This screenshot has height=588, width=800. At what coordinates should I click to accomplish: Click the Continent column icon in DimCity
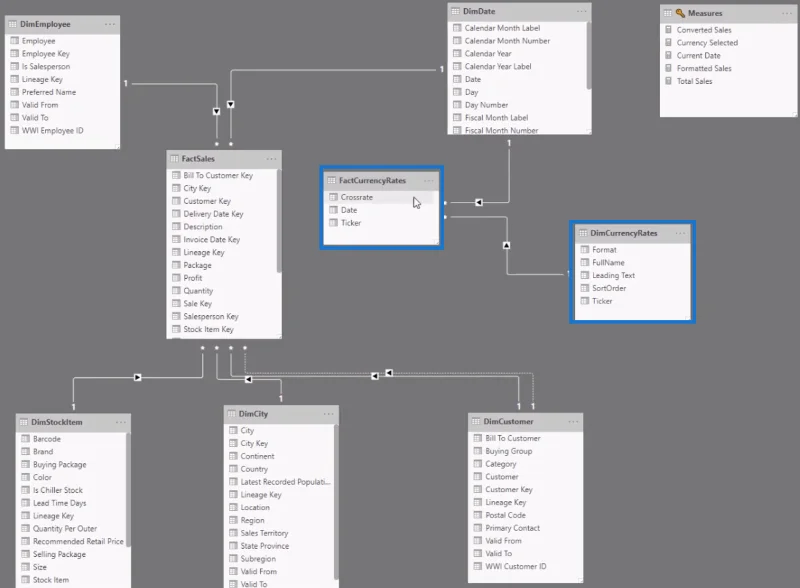pos(233,456)
